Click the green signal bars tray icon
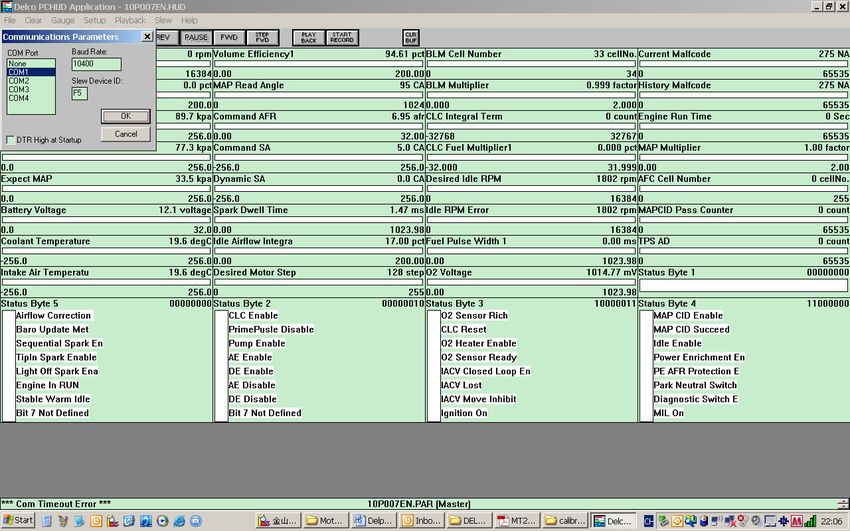 (x=810, y=521)
